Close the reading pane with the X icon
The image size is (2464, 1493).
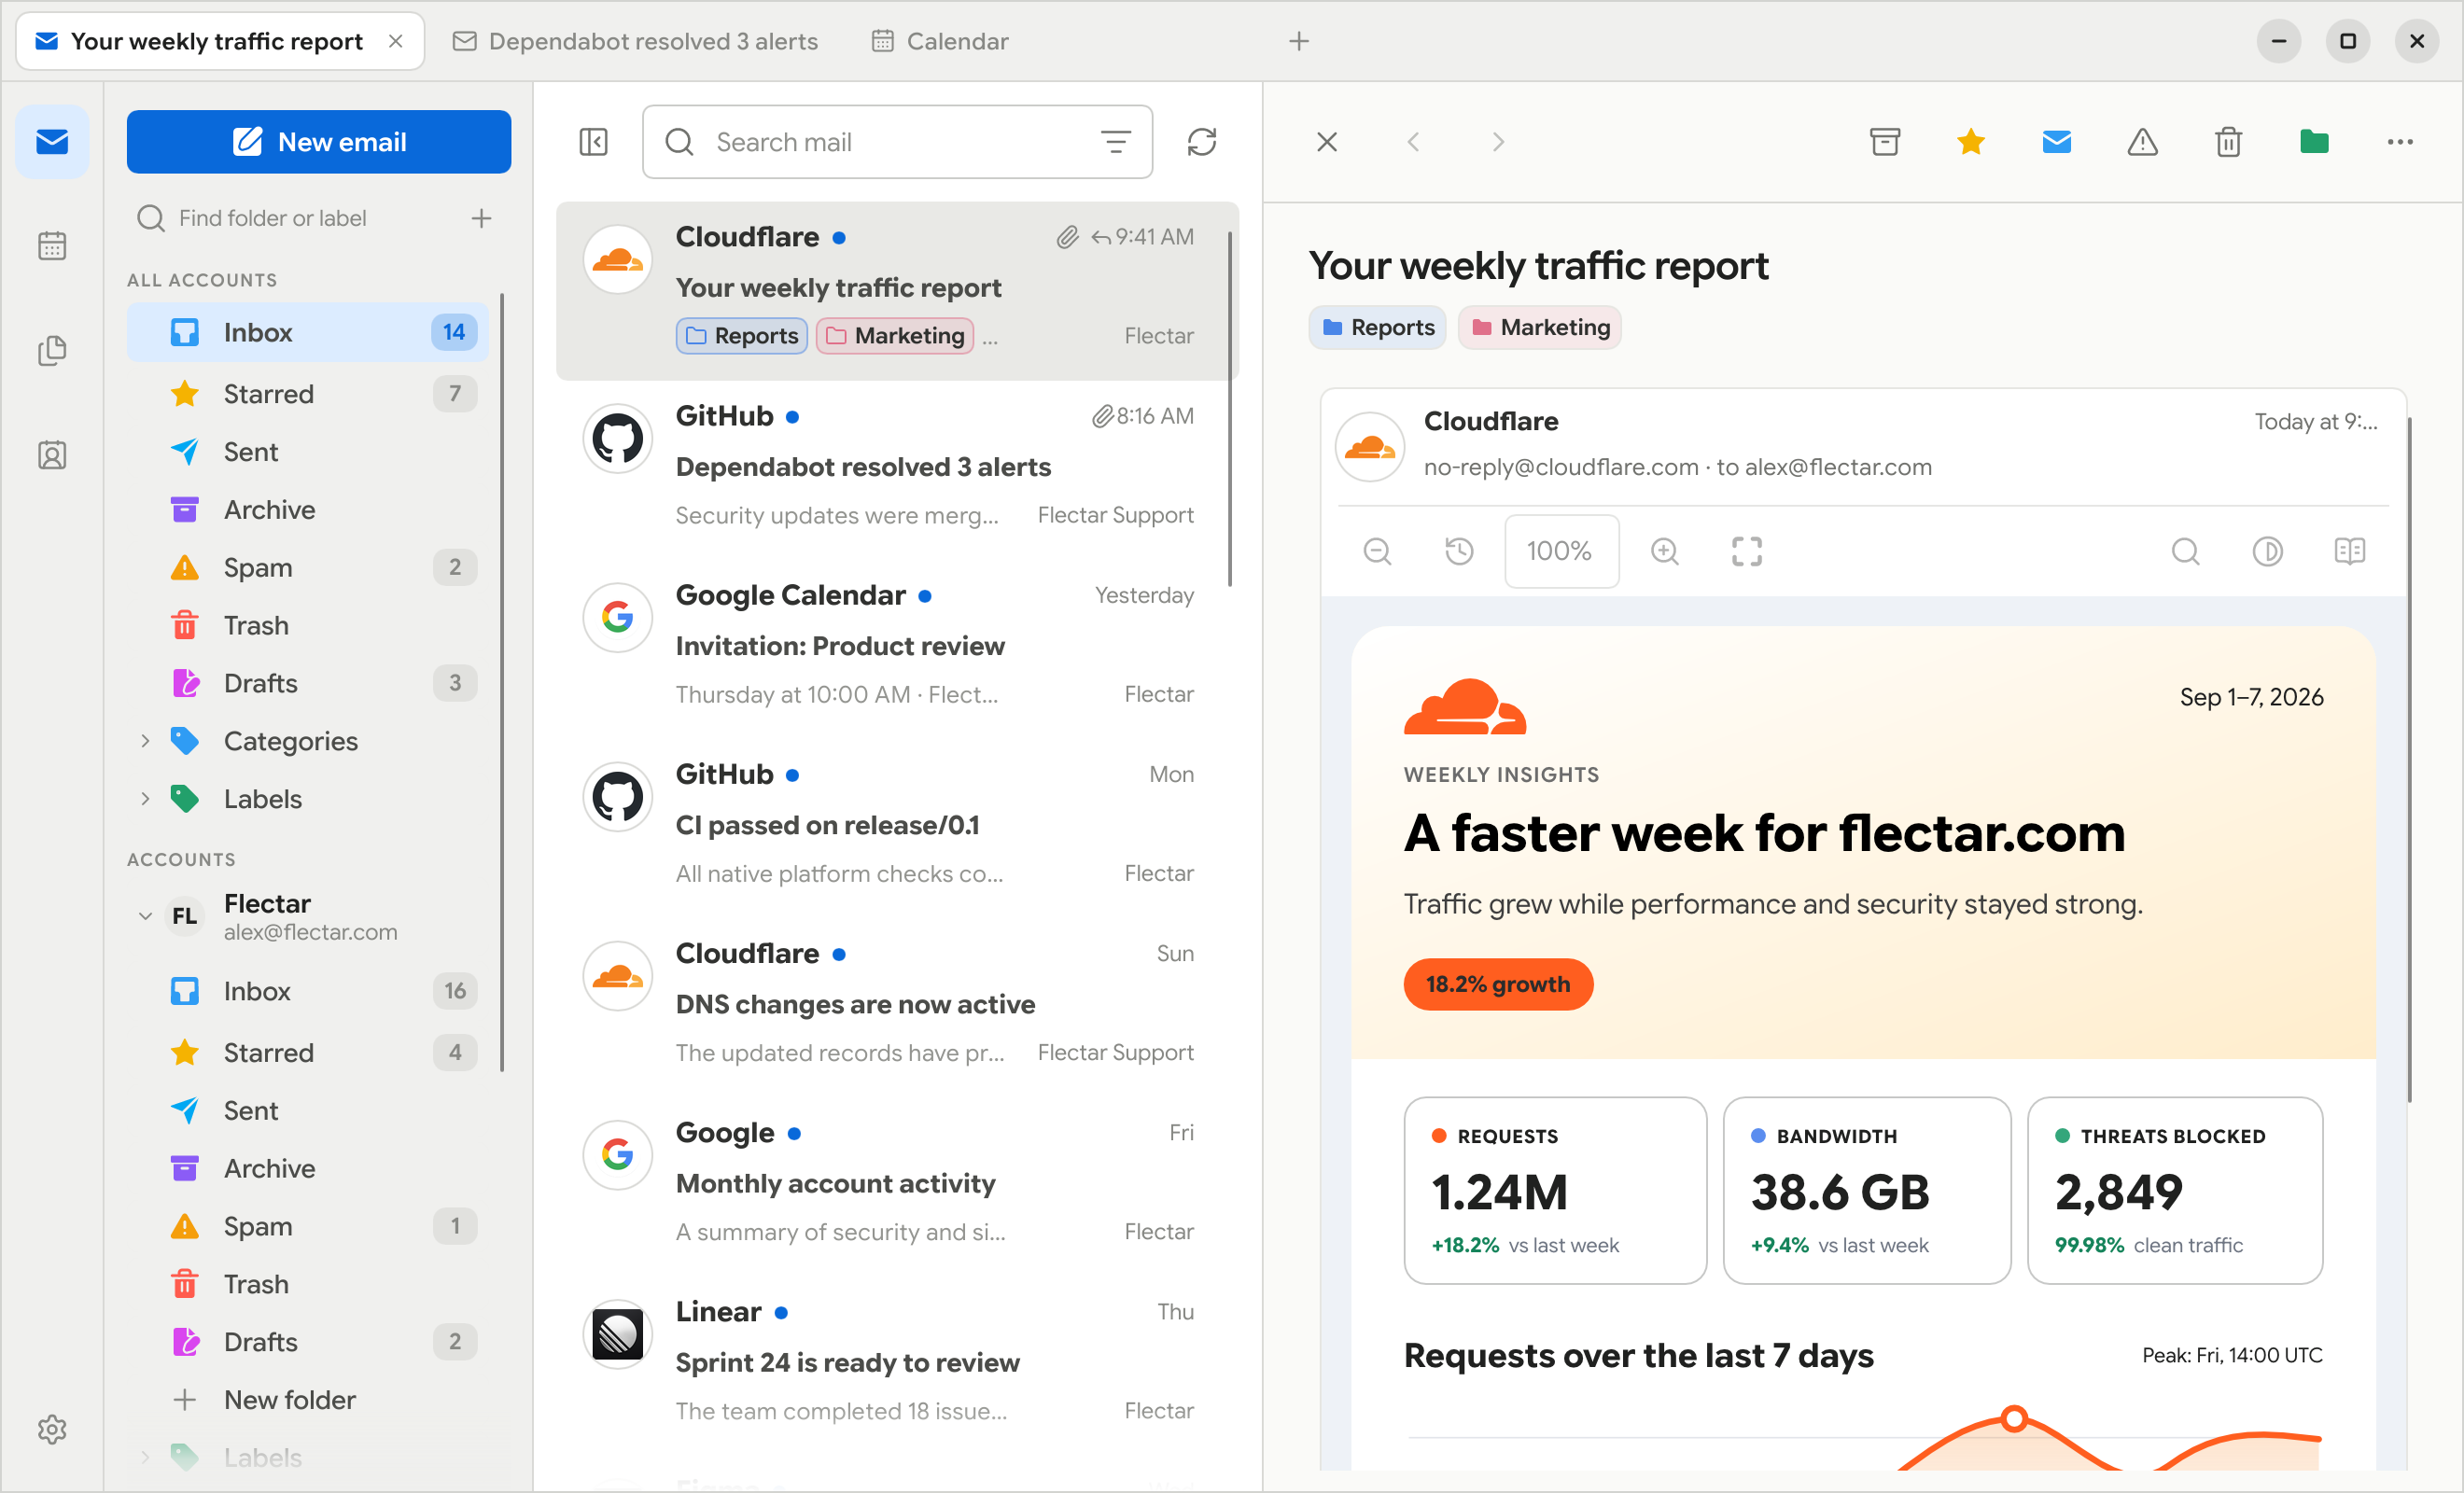[x=1327, y=142]
